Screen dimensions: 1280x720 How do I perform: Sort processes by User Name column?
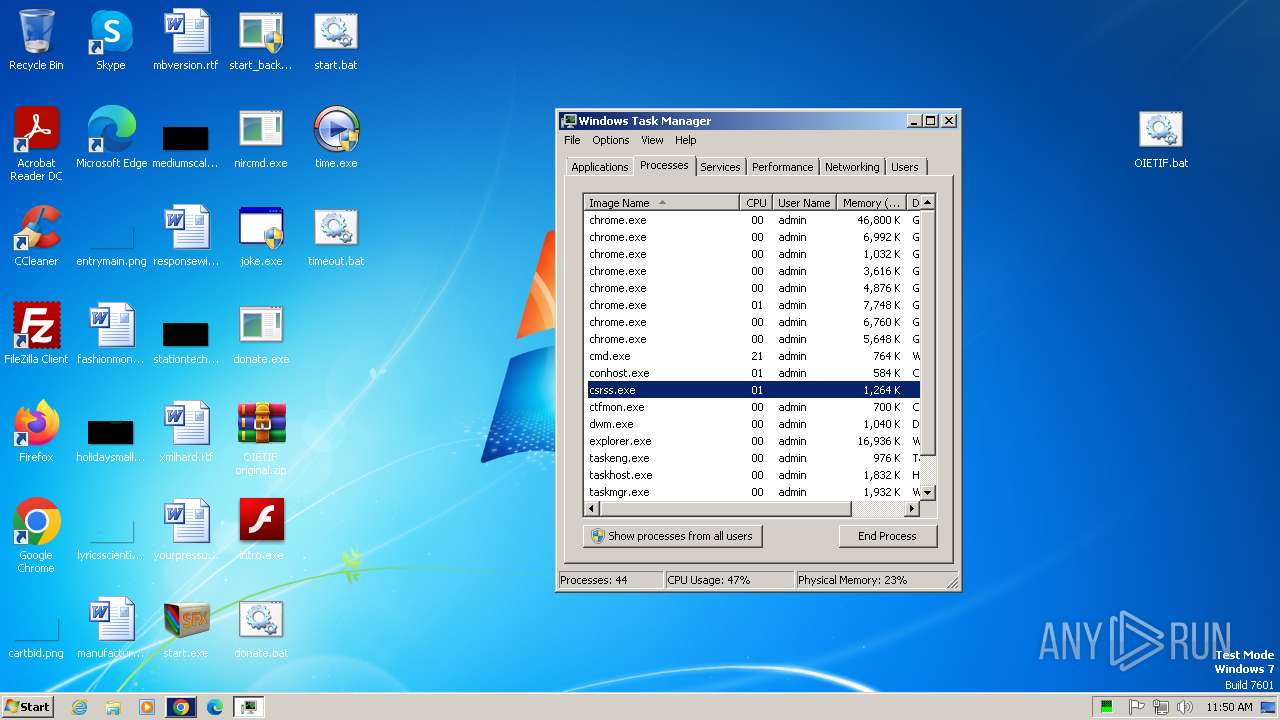[803, 203]
